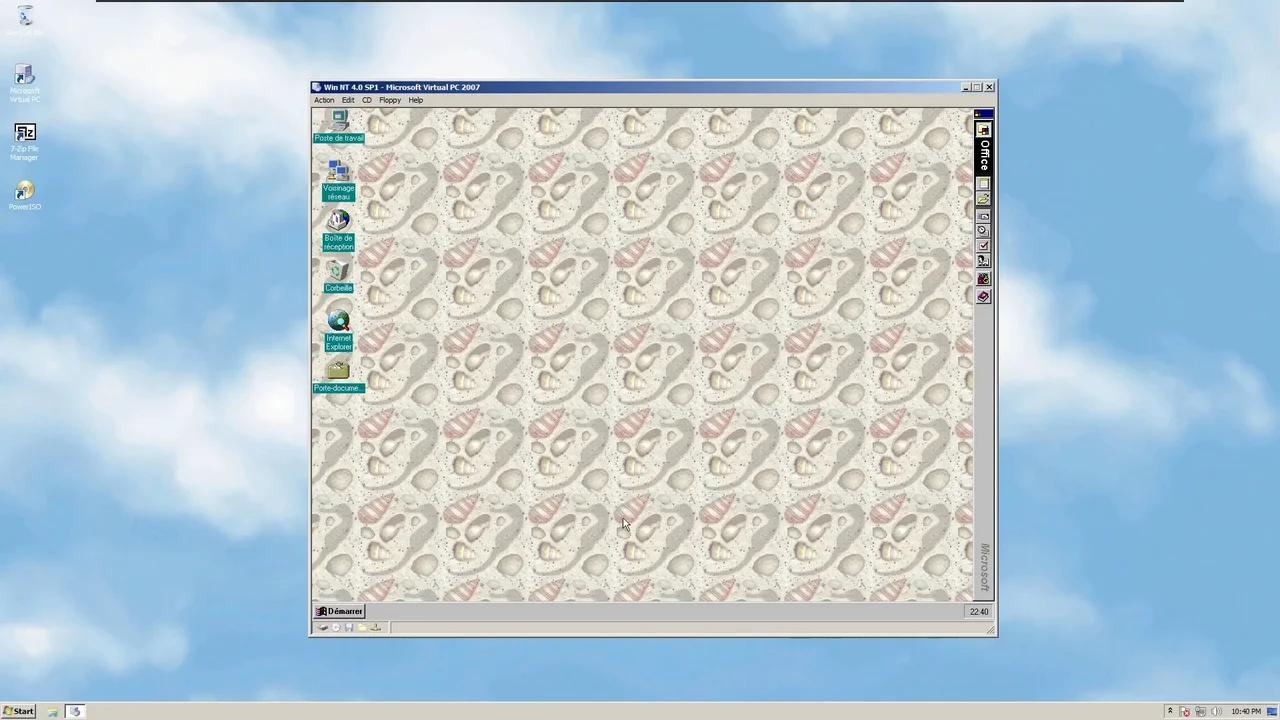Open the Floppy menu in Virtual PC
Image resolution: width=1280 pixels, height=720 pixels.
pos(390,100)
